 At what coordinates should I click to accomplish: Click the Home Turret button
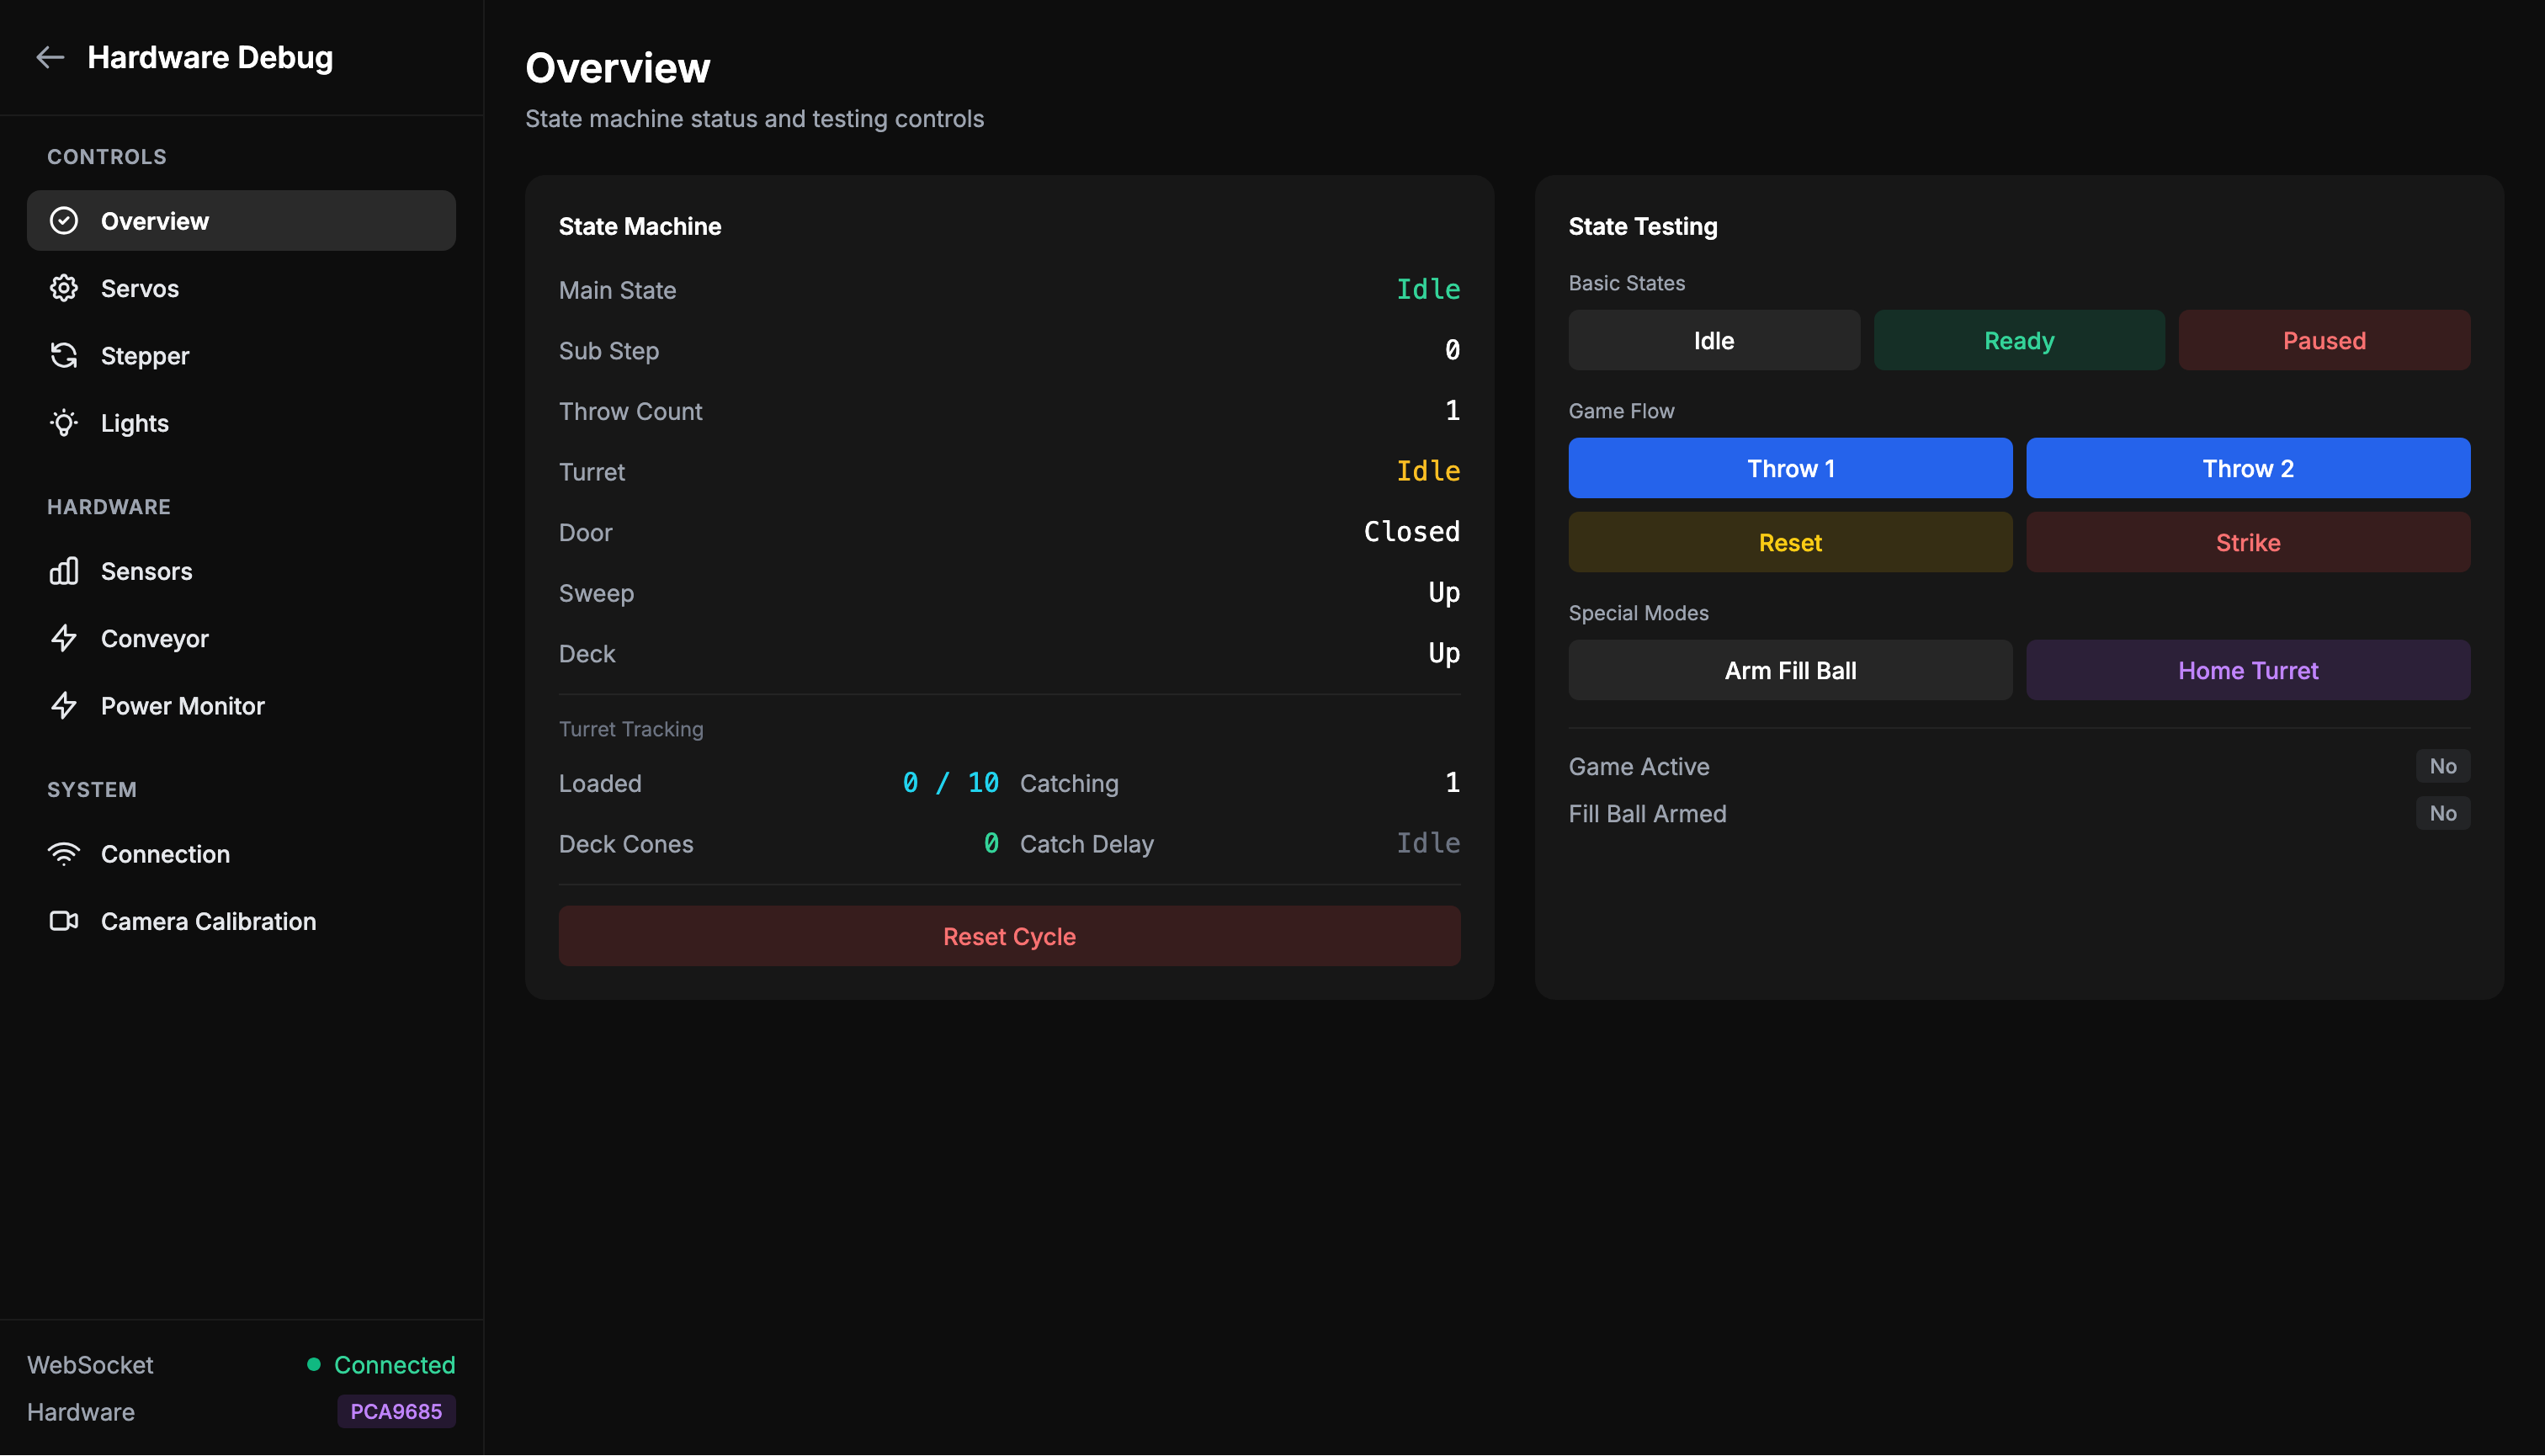2247,670
